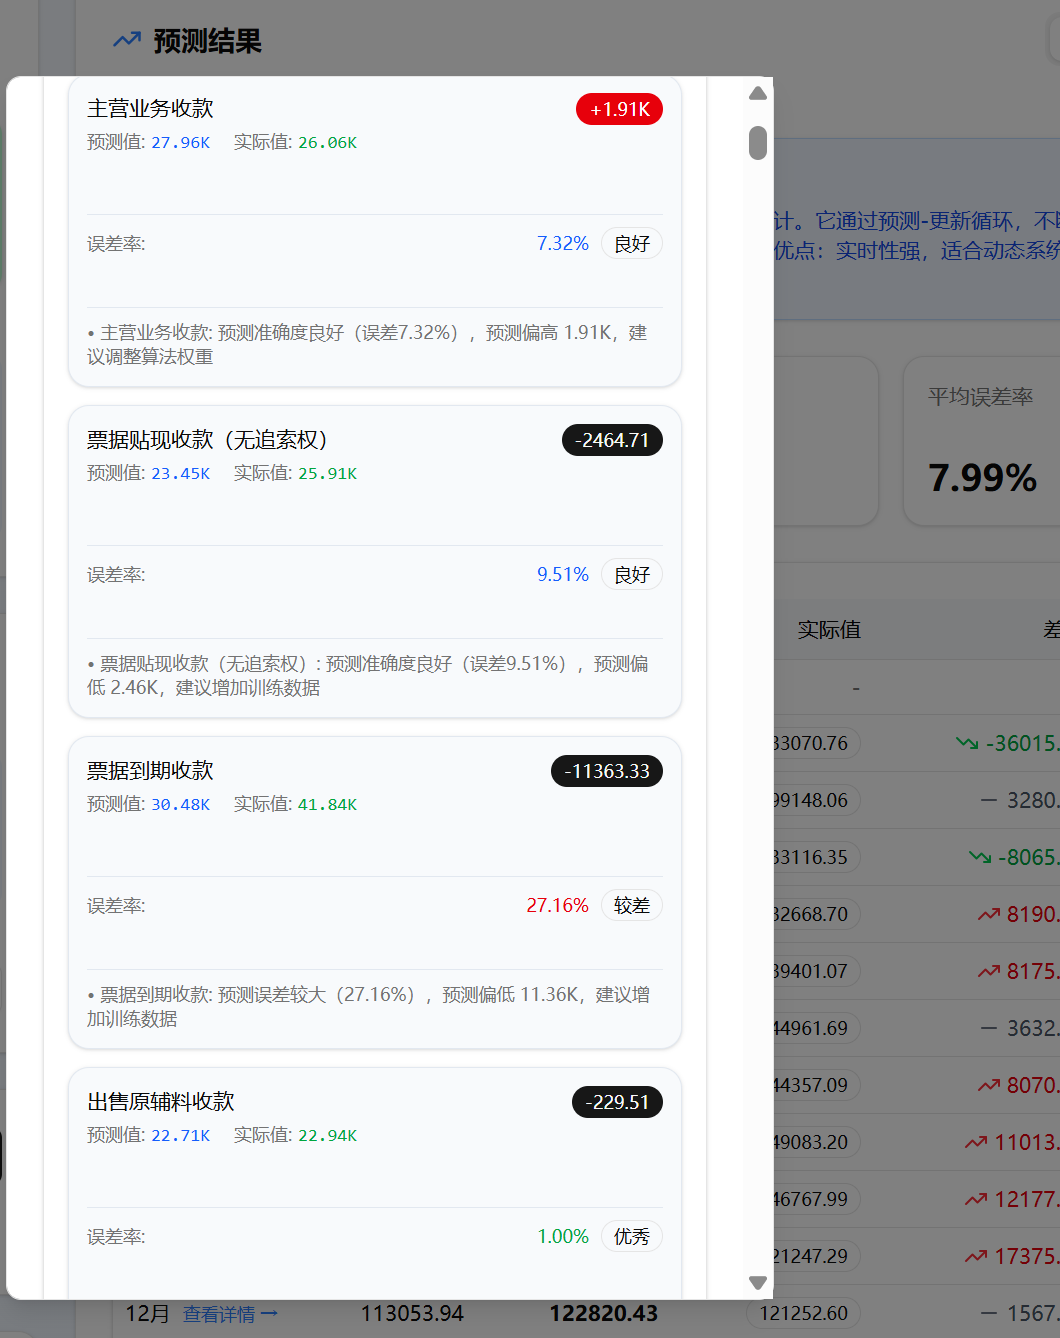Click the scrollbar down arrow in the popup
Image resolution: width=1060 pixels, height=1338 pixels.
pyautogui.click(x=758, y=1282)
